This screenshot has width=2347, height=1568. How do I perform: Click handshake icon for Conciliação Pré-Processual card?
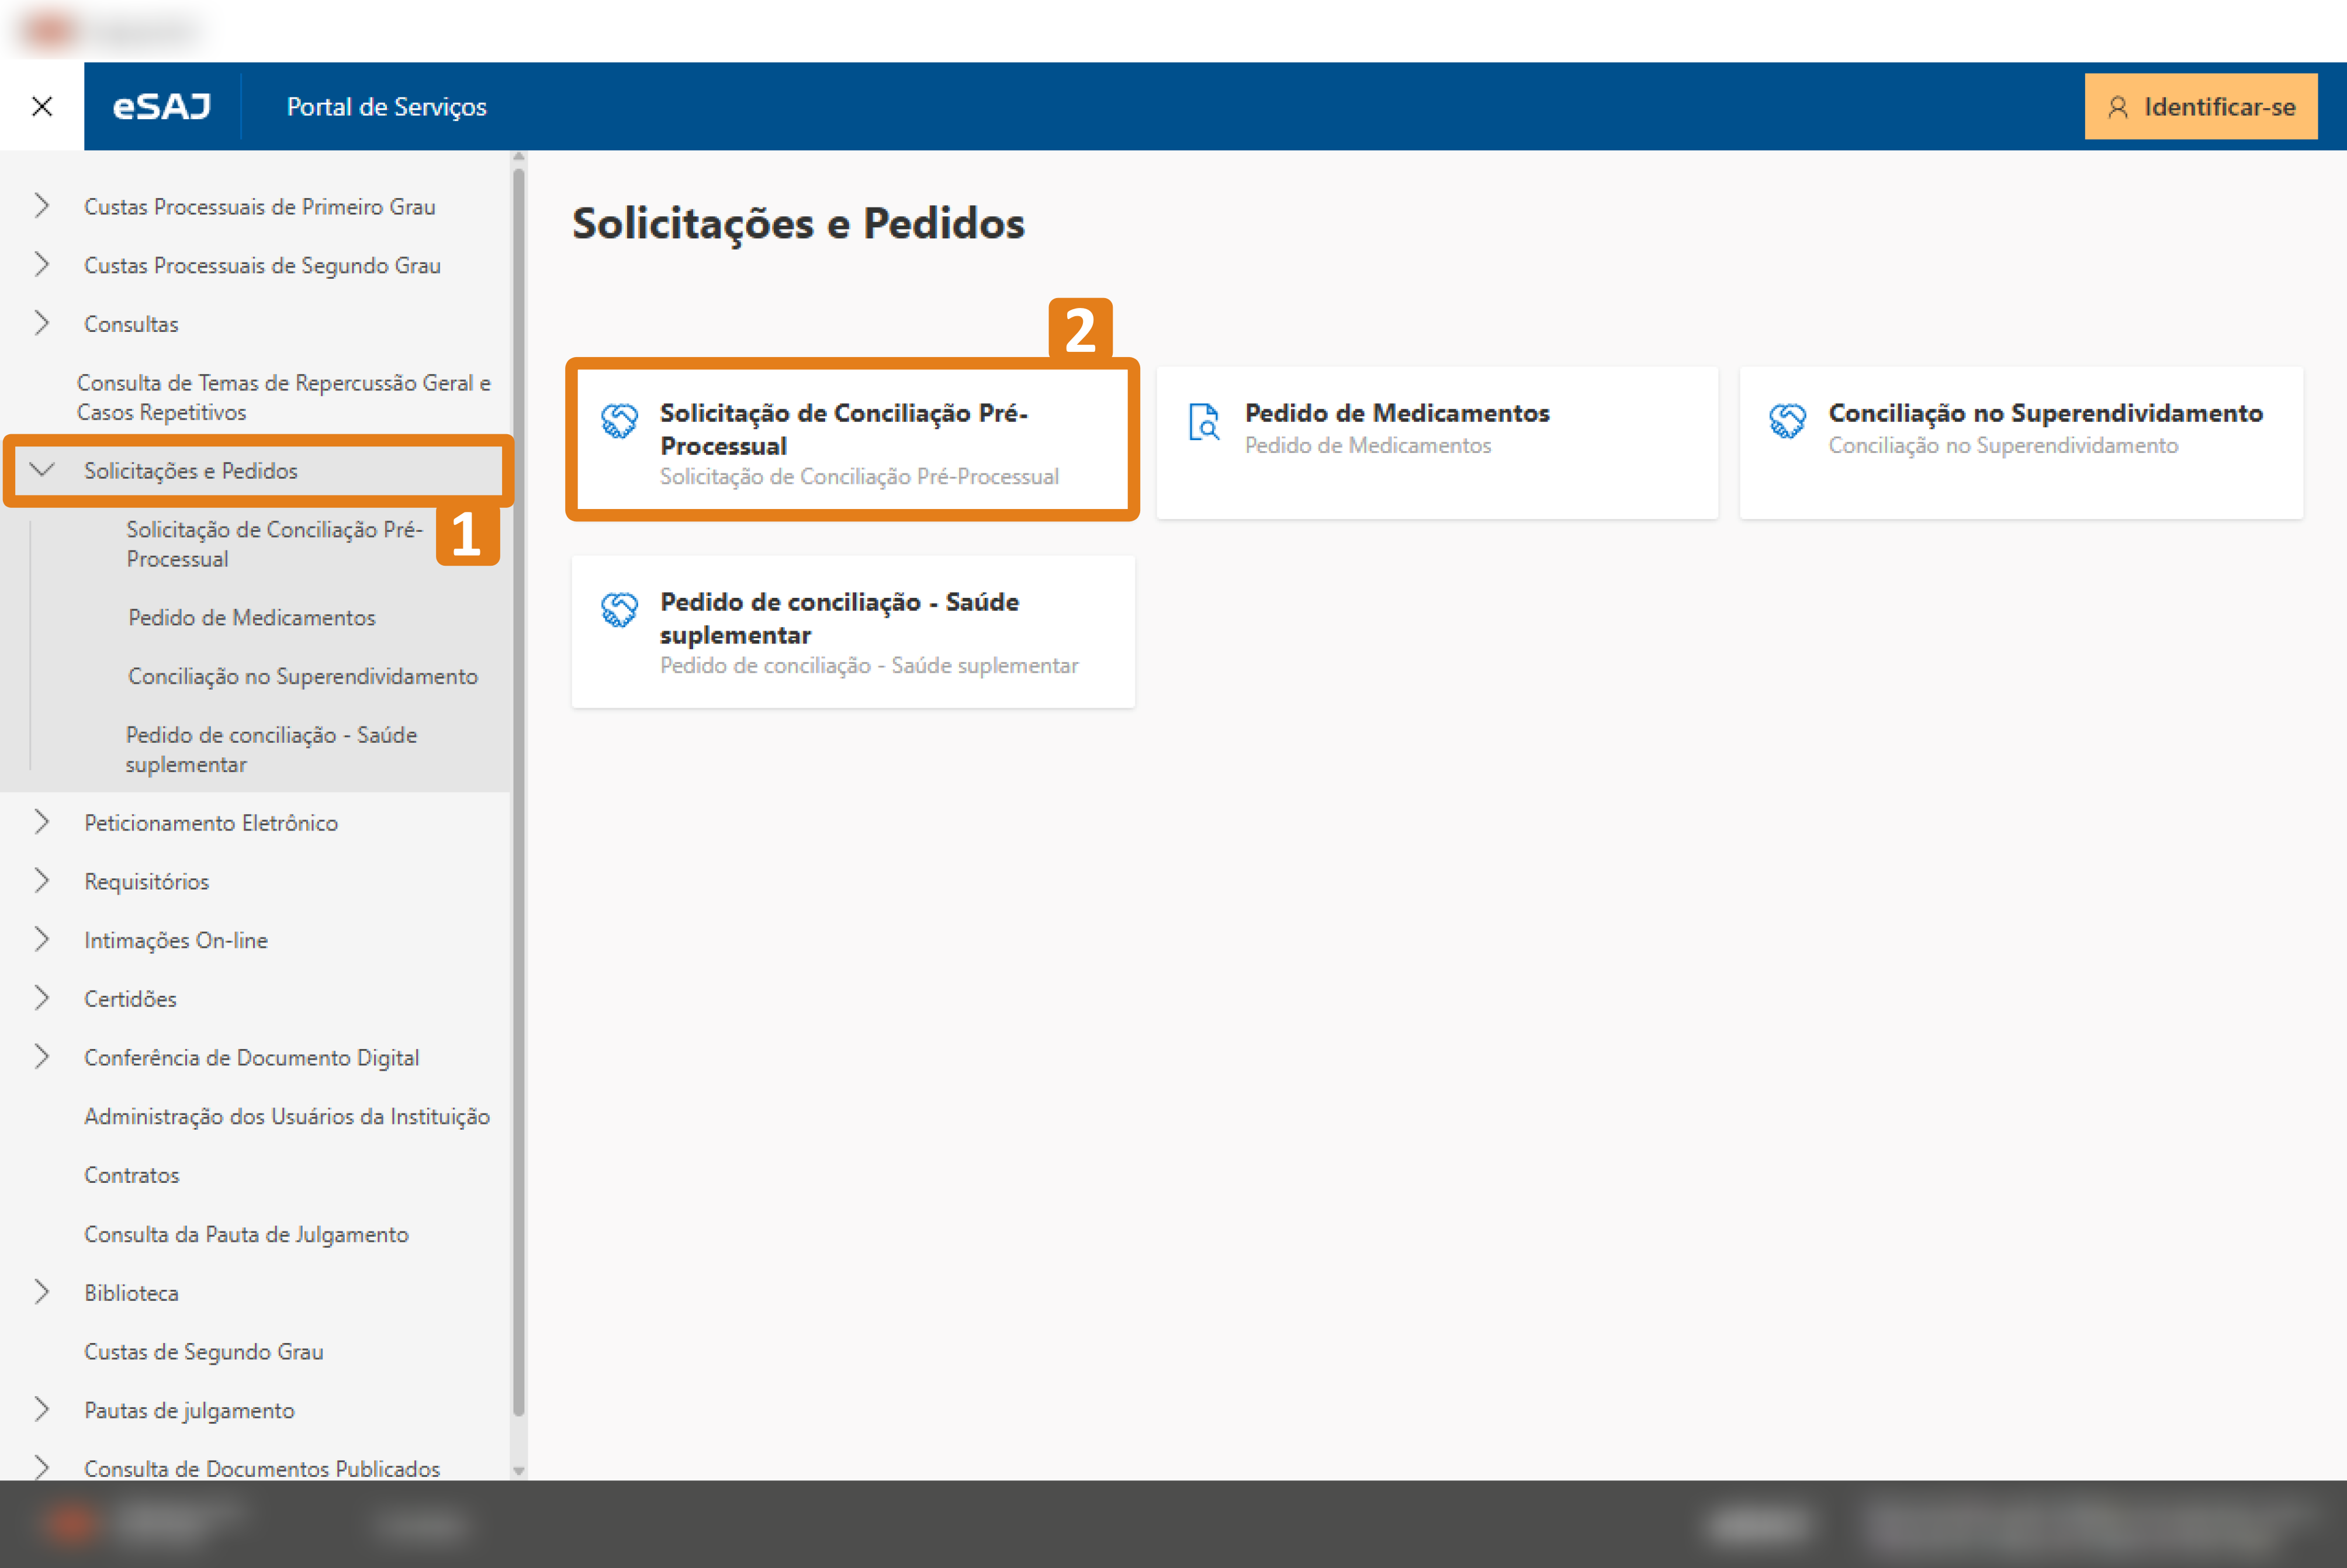pos(619,420)
